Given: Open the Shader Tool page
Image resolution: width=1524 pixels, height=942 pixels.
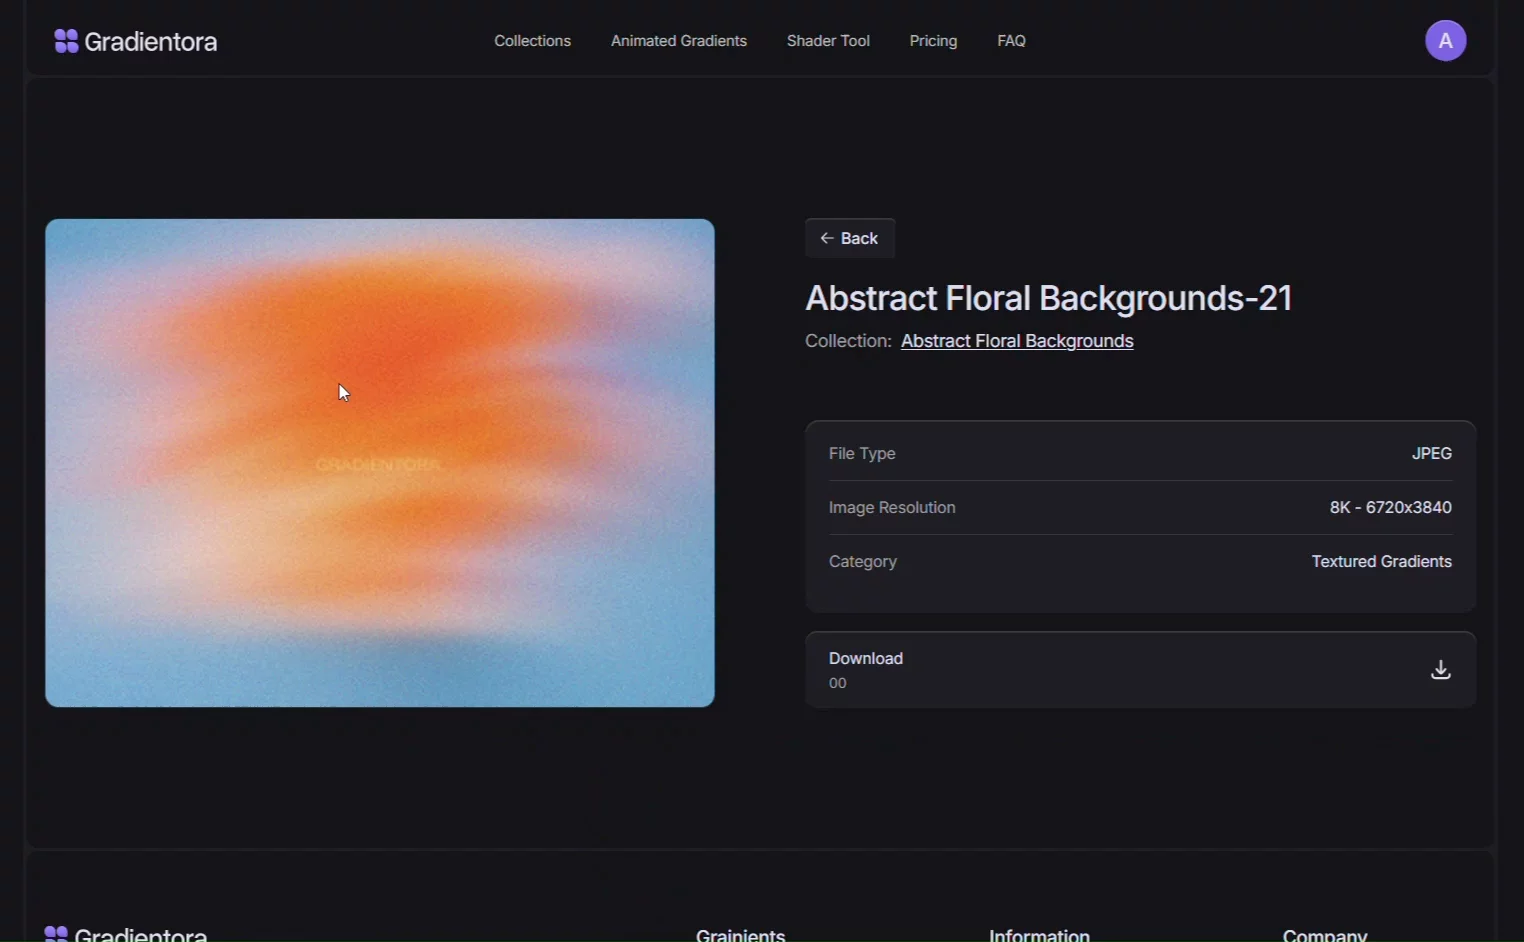Looking at the screenshot, I should [x=828, y=41].
